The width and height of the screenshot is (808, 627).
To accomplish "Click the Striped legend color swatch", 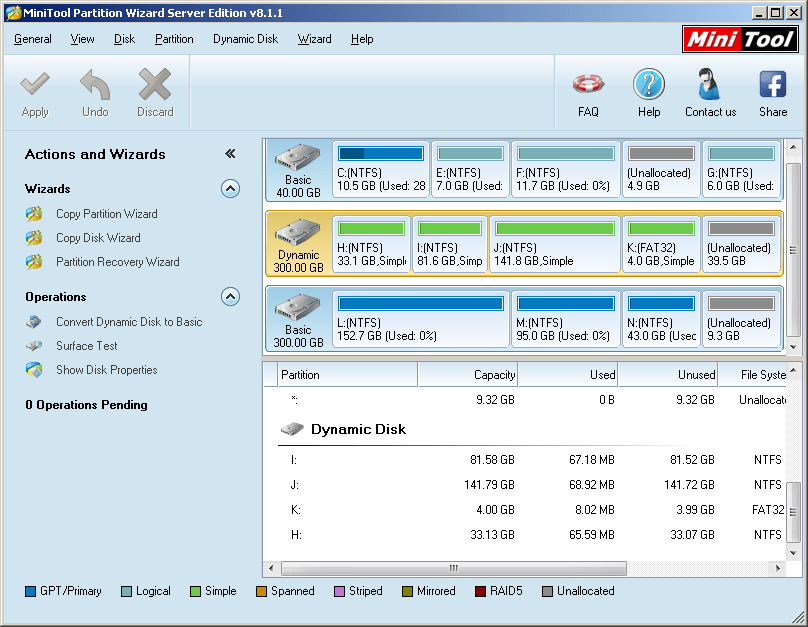I will click(339, 591).
